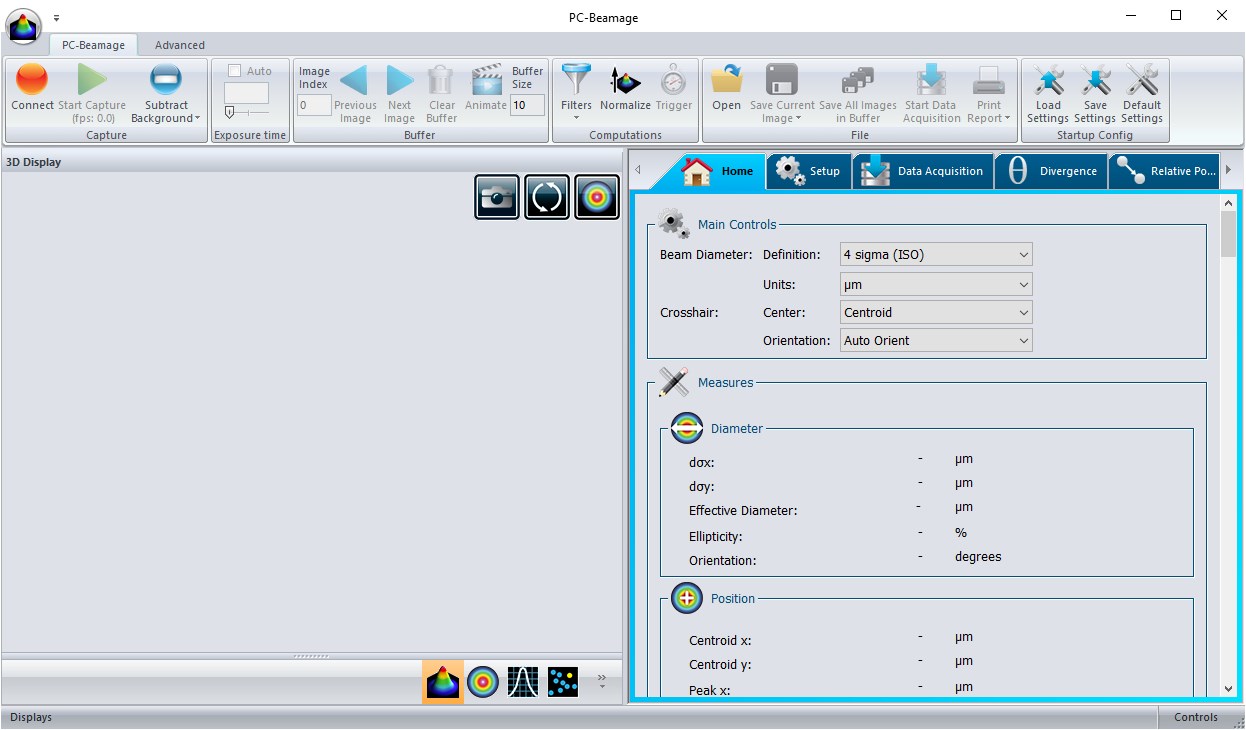The image size is (1246, 730).
Task: Switch to the Advanced ribbon tab
Action: 180,45
